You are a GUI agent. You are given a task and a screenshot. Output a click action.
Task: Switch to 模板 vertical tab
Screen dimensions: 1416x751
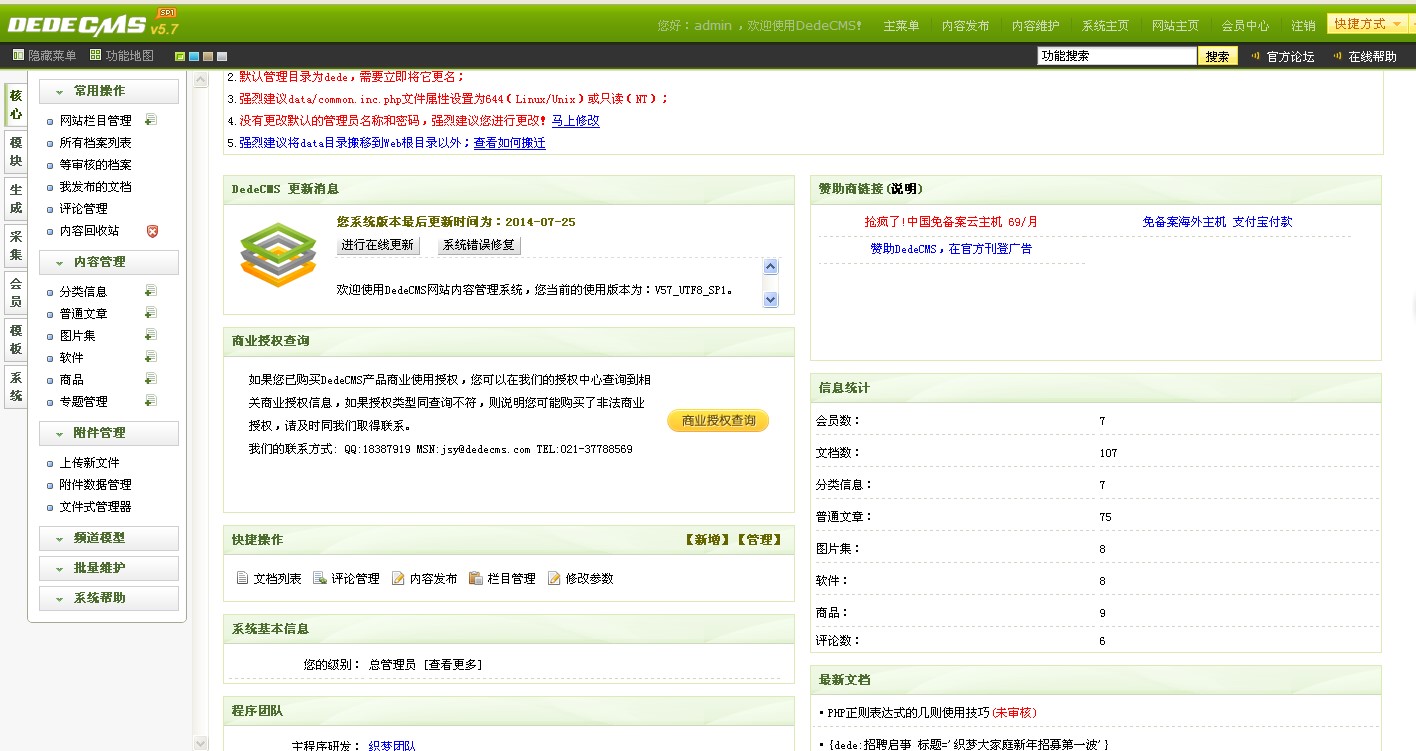pos(15,340)
